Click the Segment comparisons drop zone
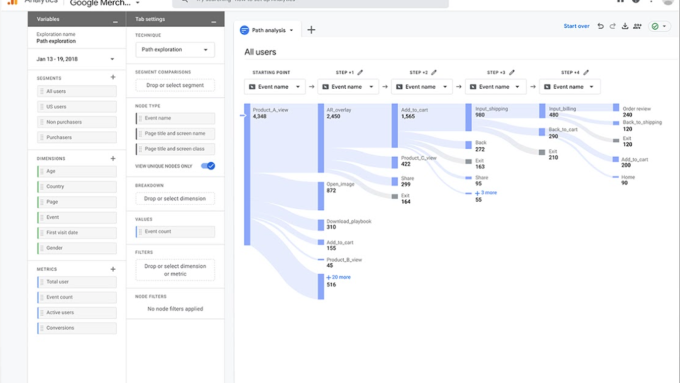The height and width of the screenshot is (383, 680). pyautogui.click(x=175, y=85)
